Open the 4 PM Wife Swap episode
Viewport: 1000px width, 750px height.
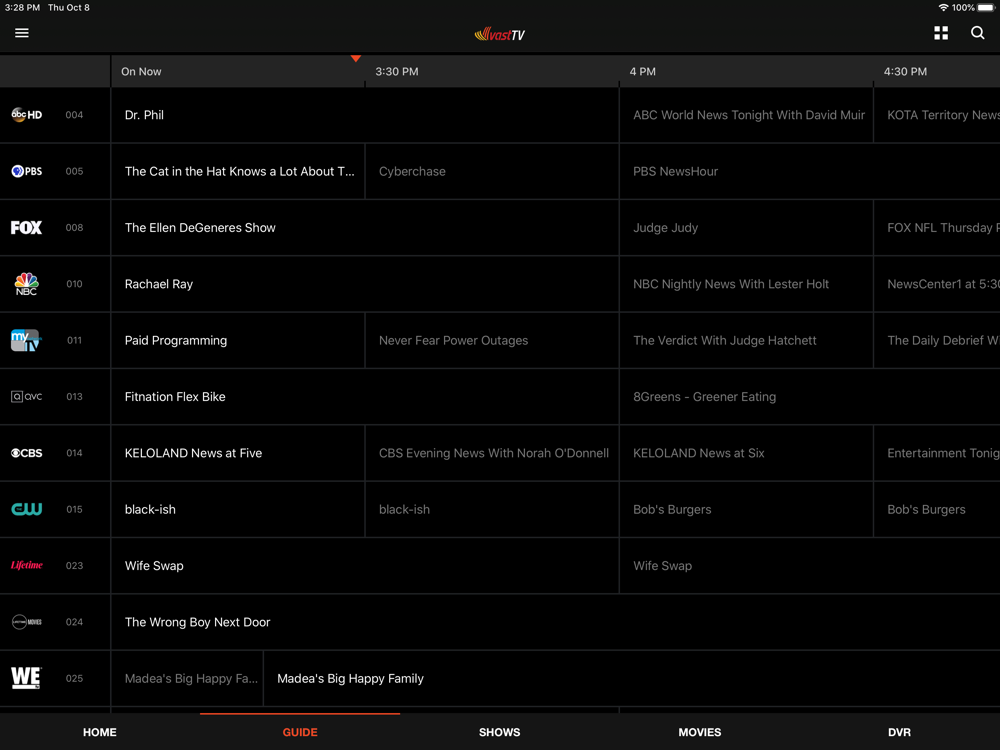pos(810,565)
